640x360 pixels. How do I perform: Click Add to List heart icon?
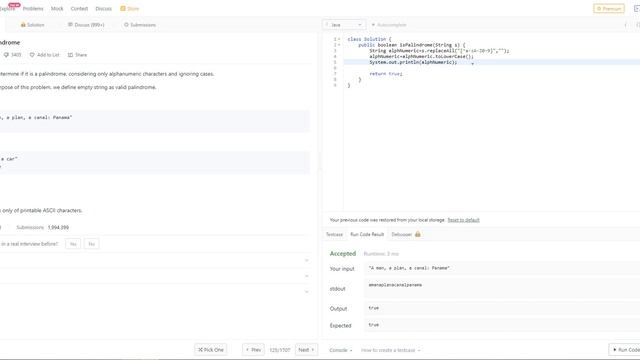tap(44, 55)
